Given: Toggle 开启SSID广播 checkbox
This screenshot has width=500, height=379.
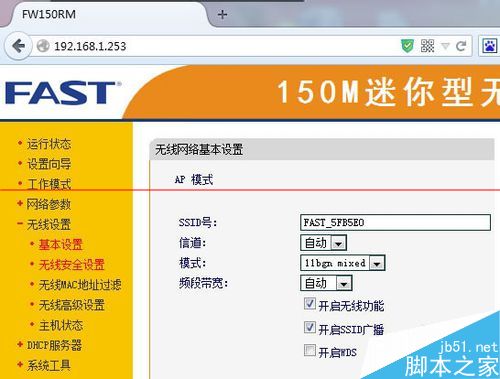Looking at the screenshot, I should 310,327.
